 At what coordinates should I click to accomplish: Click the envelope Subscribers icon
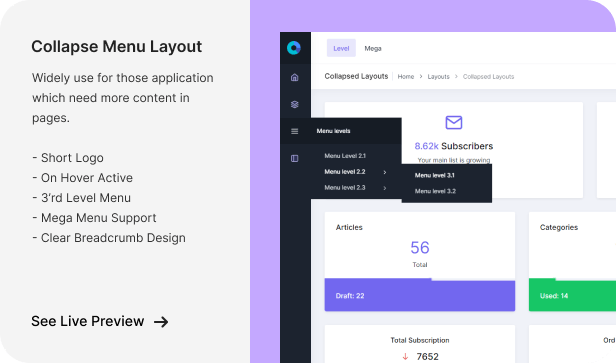click(x=454, y=123)
